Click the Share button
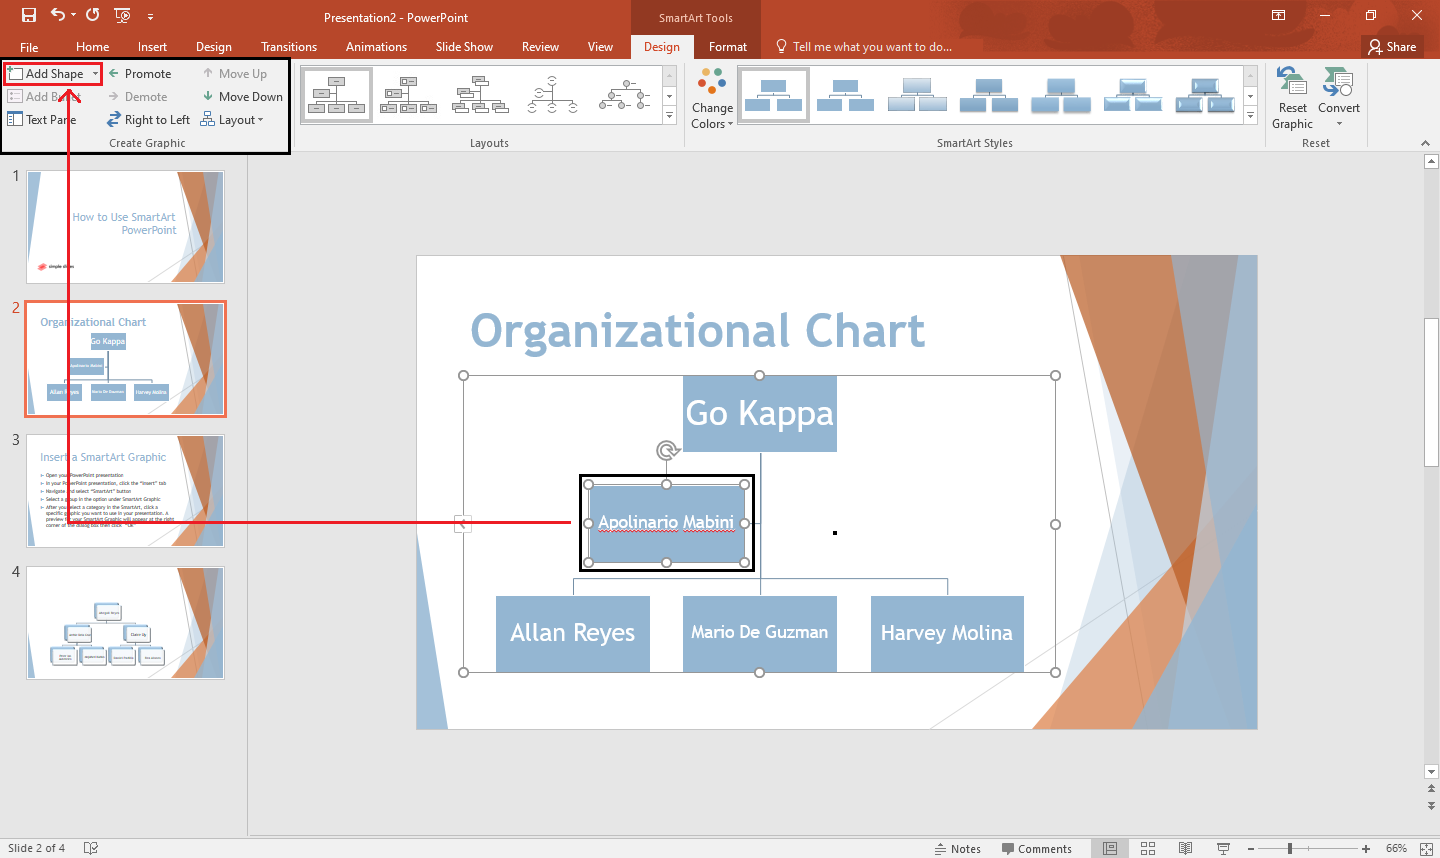The width and height of the screenshot is (1440, 858). pos(1392,46)
